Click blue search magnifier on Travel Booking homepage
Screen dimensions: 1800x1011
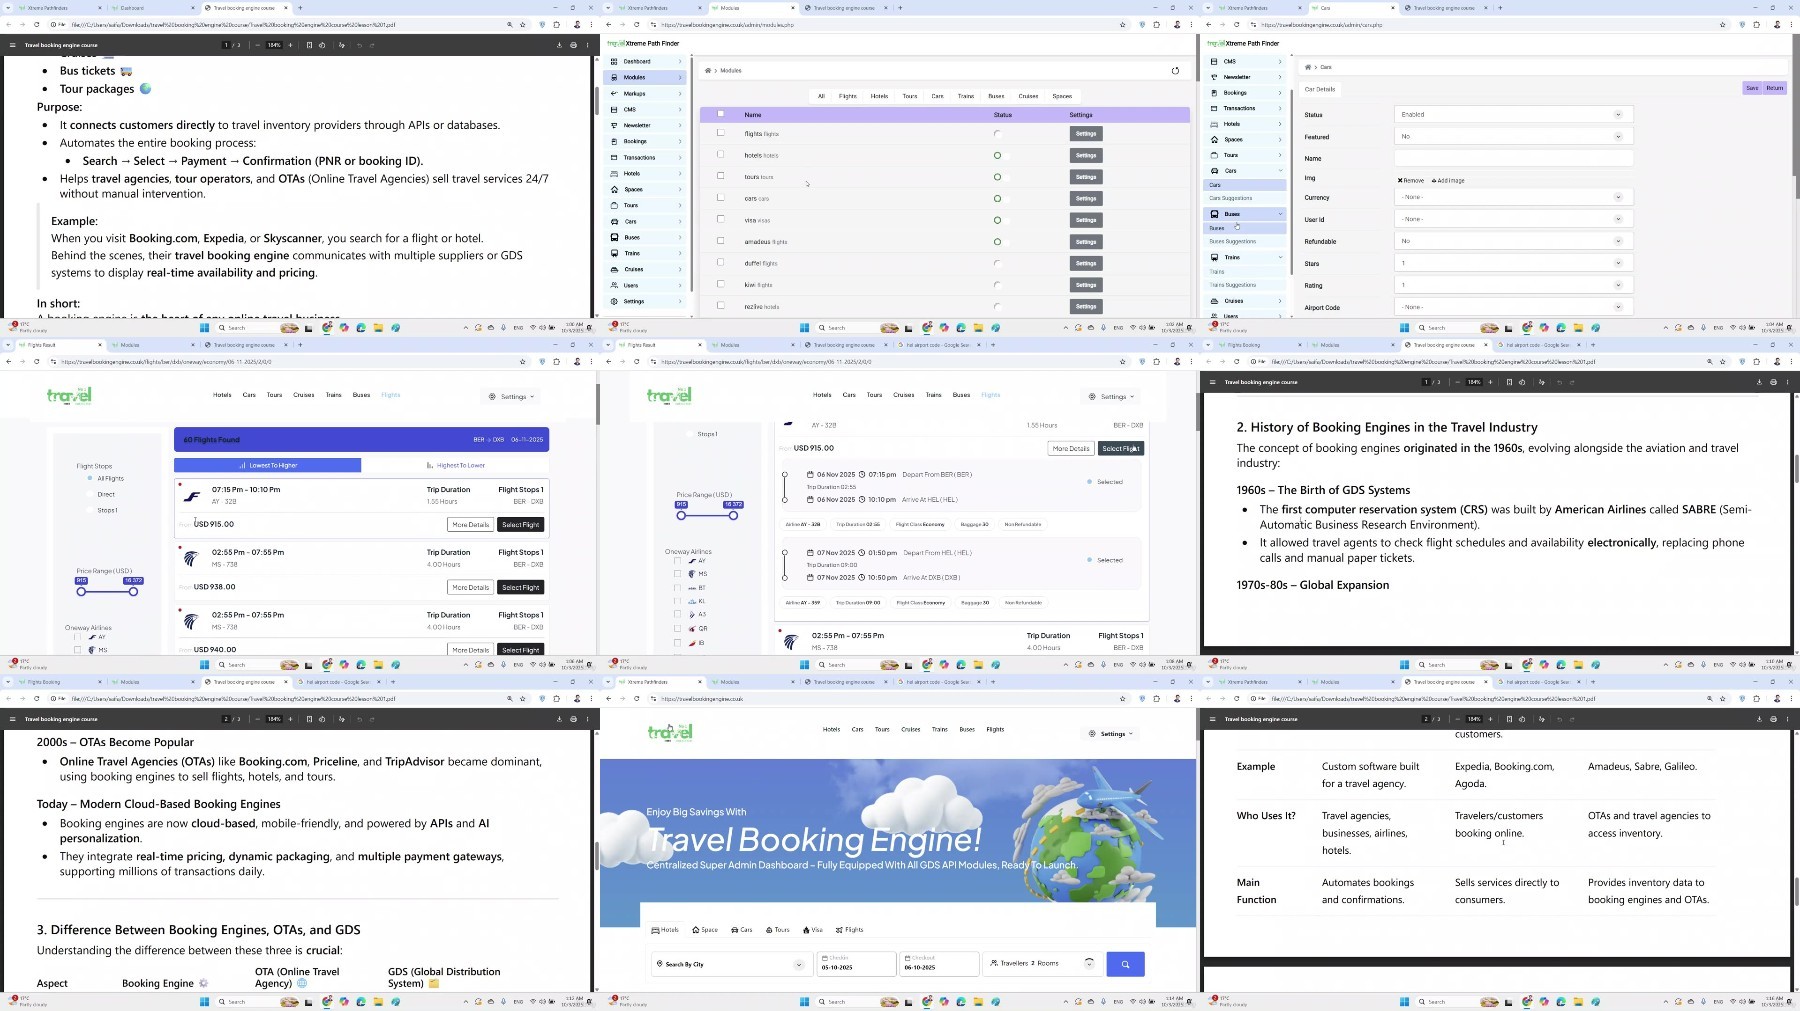(1125, 964)
